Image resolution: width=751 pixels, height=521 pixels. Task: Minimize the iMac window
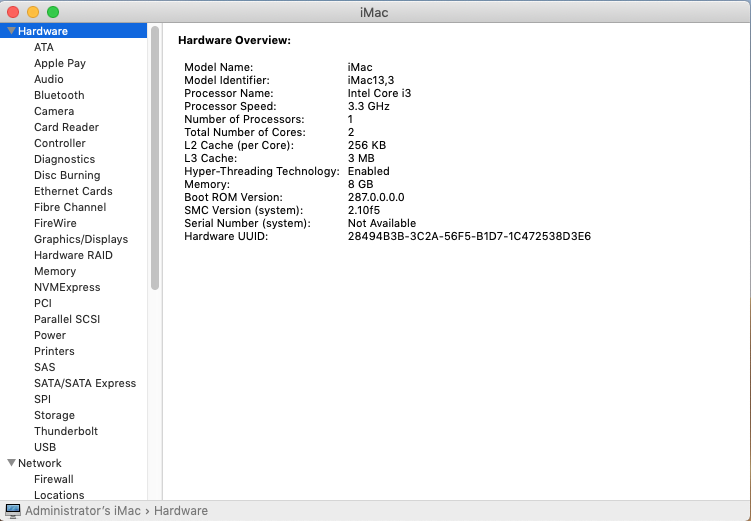pyautogui.click(x=33, y=12)
